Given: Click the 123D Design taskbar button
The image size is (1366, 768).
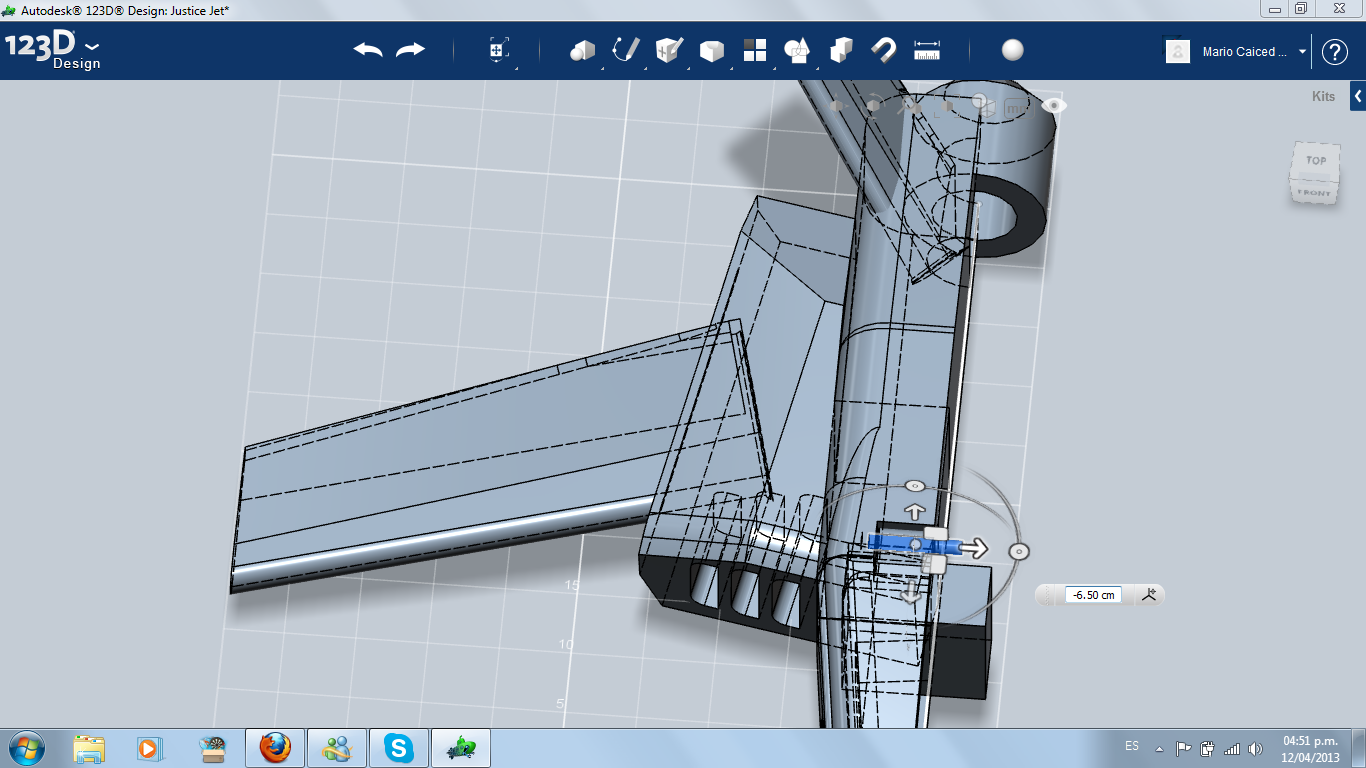Looking at the screenshot, I should 461,748.
